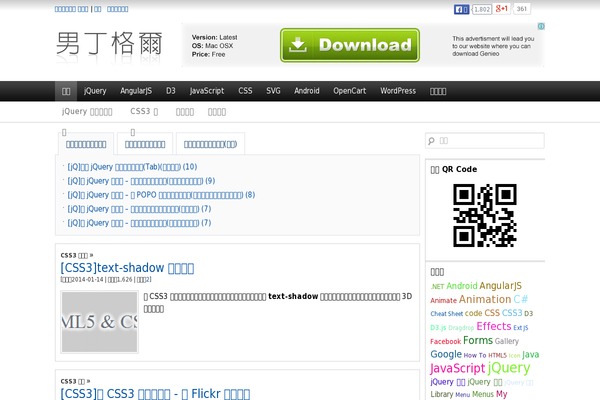This screenshot has height=400, width=600.
Task: Click the Animate tag
Action: coord(443,300)
